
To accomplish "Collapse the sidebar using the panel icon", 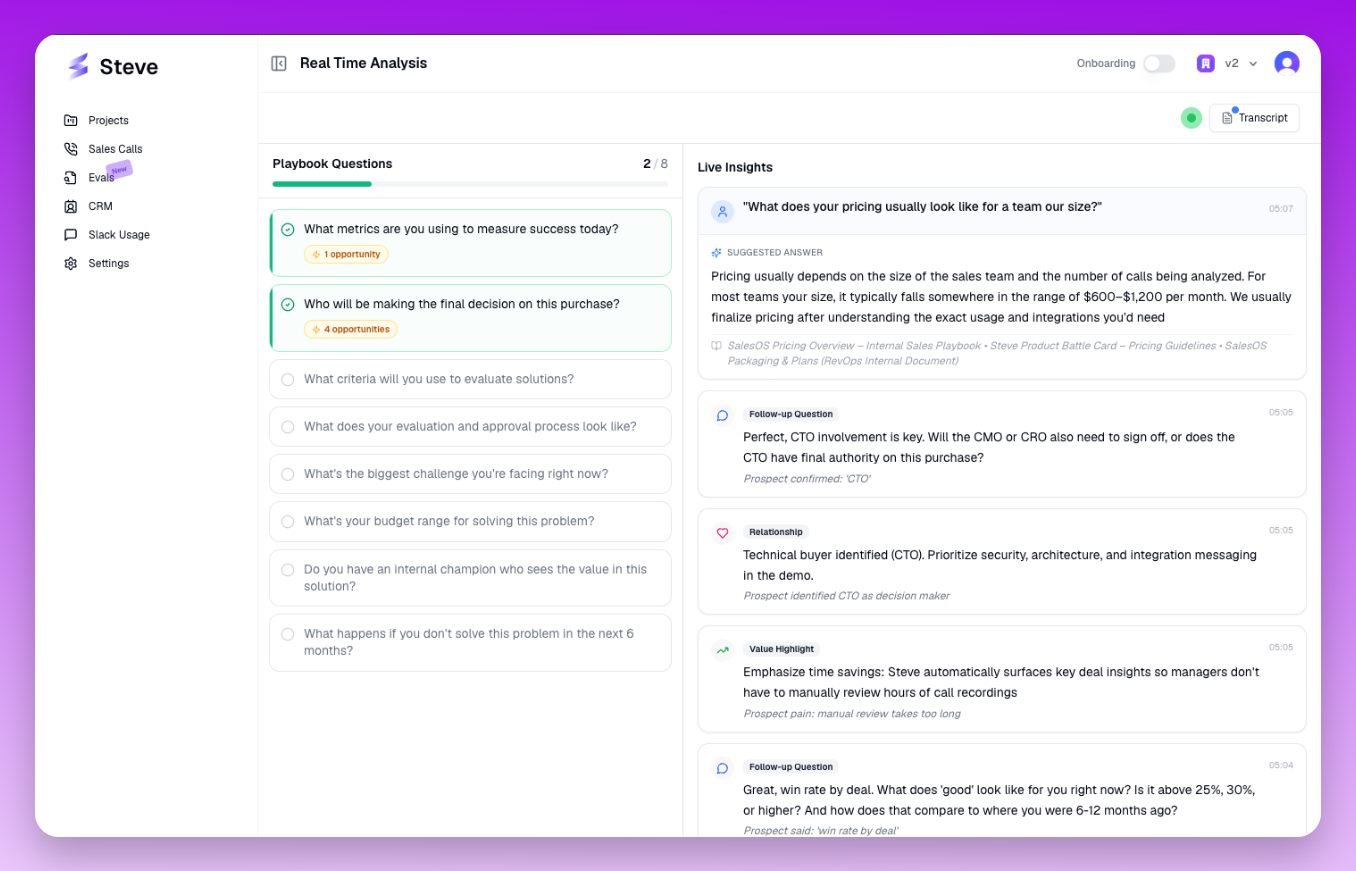I will click(279, 63).
